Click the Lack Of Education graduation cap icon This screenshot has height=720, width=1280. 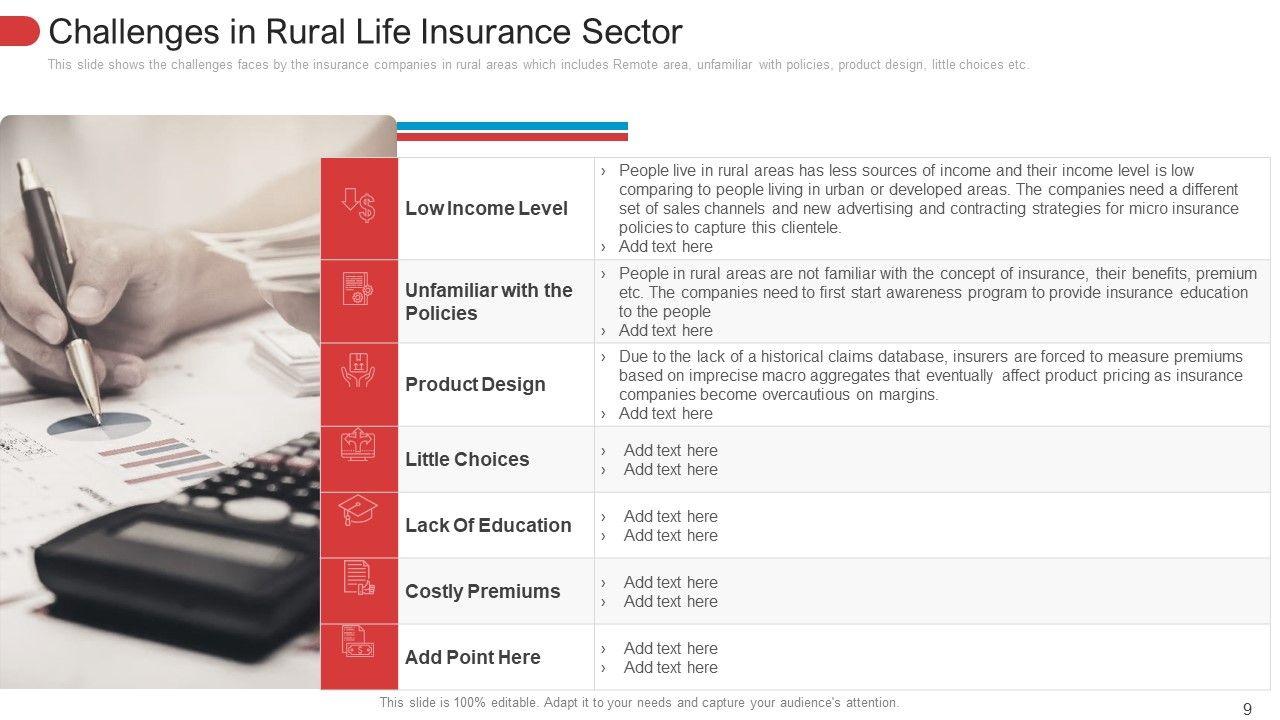358,510
